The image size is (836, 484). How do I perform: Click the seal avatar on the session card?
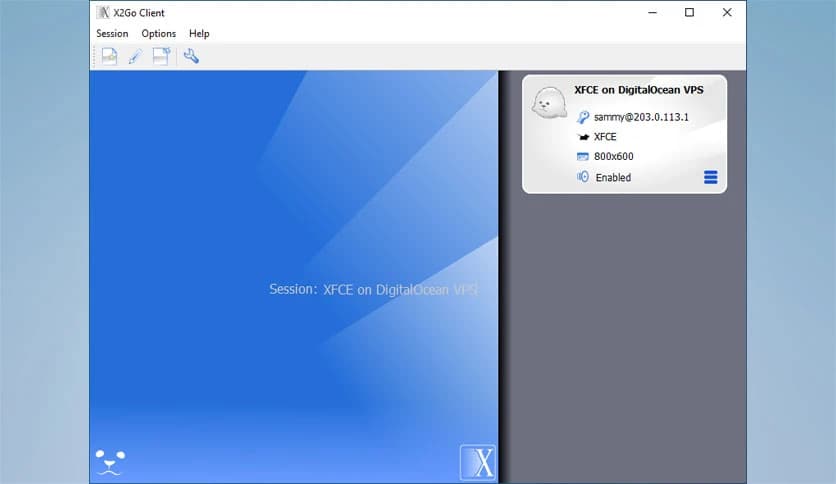click(549, 103)
